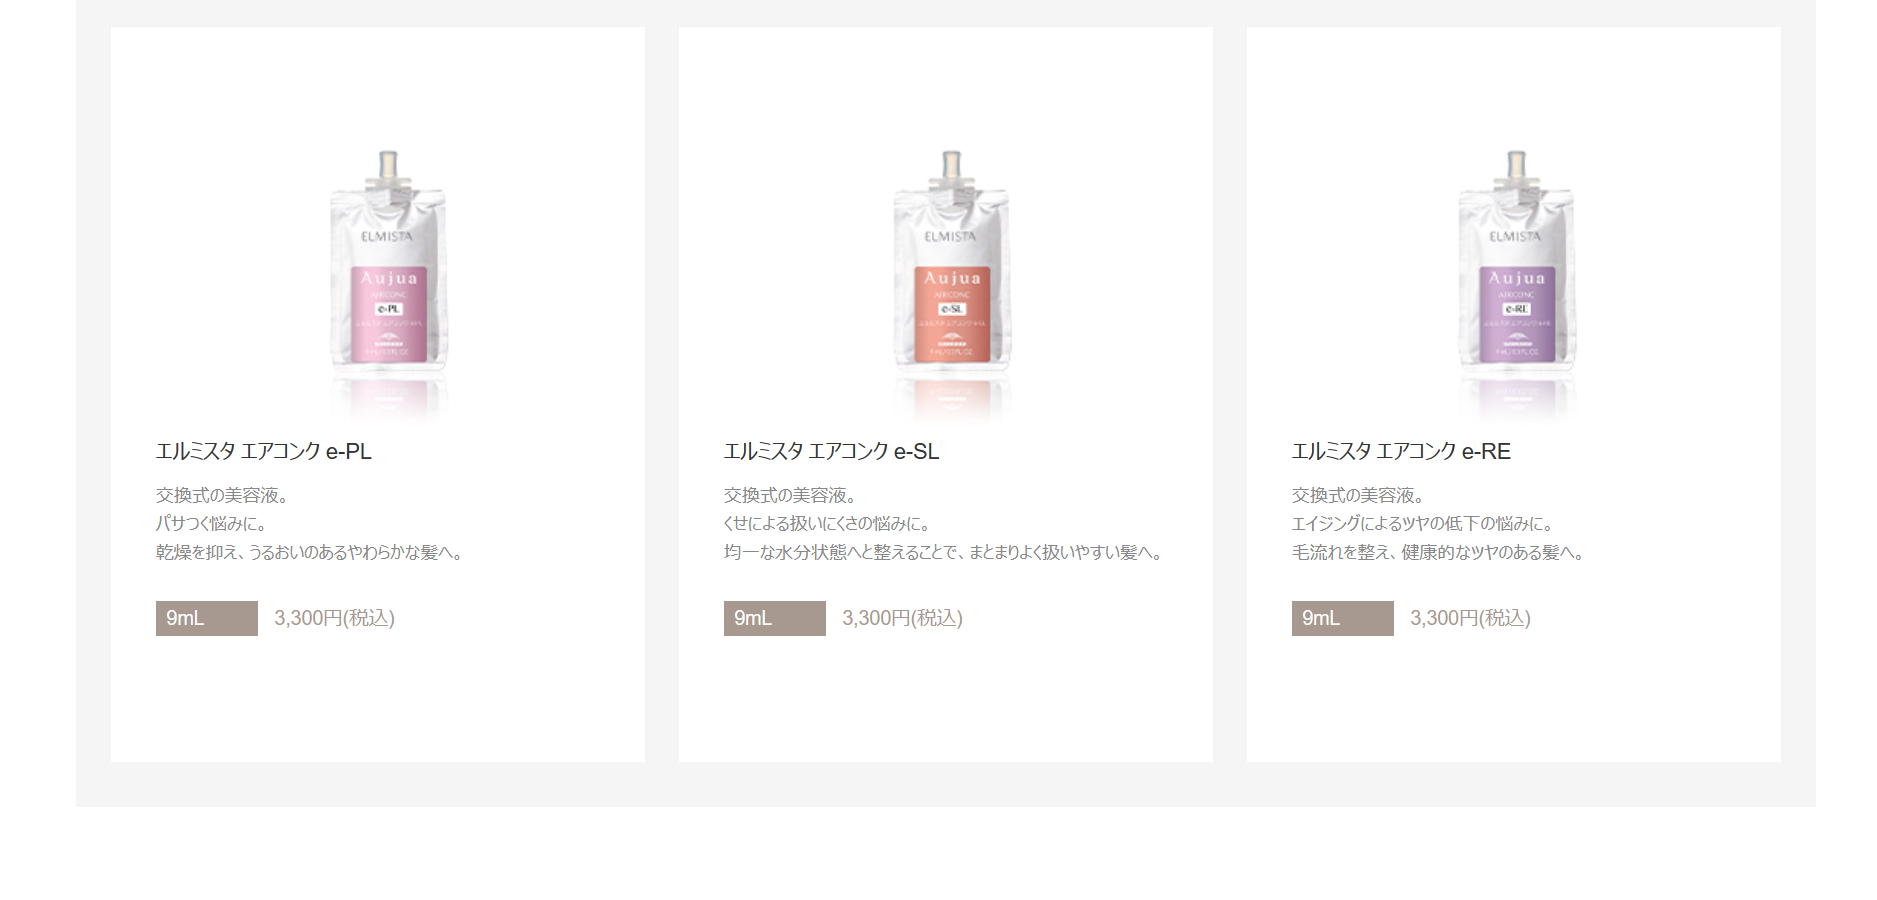The image size is (1877, 900).
Task: Click the 均一な水分状態へ text line in e-SL card
Action: pos(944,552)
